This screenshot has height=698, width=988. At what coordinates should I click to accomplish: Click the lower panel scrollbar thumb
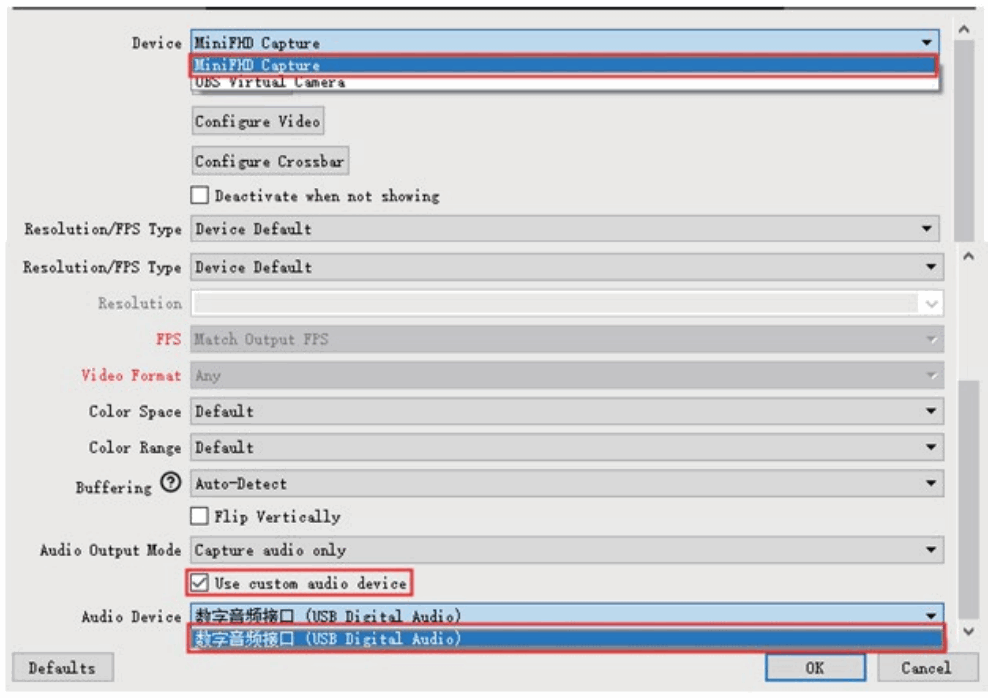(x=968, y=500)
